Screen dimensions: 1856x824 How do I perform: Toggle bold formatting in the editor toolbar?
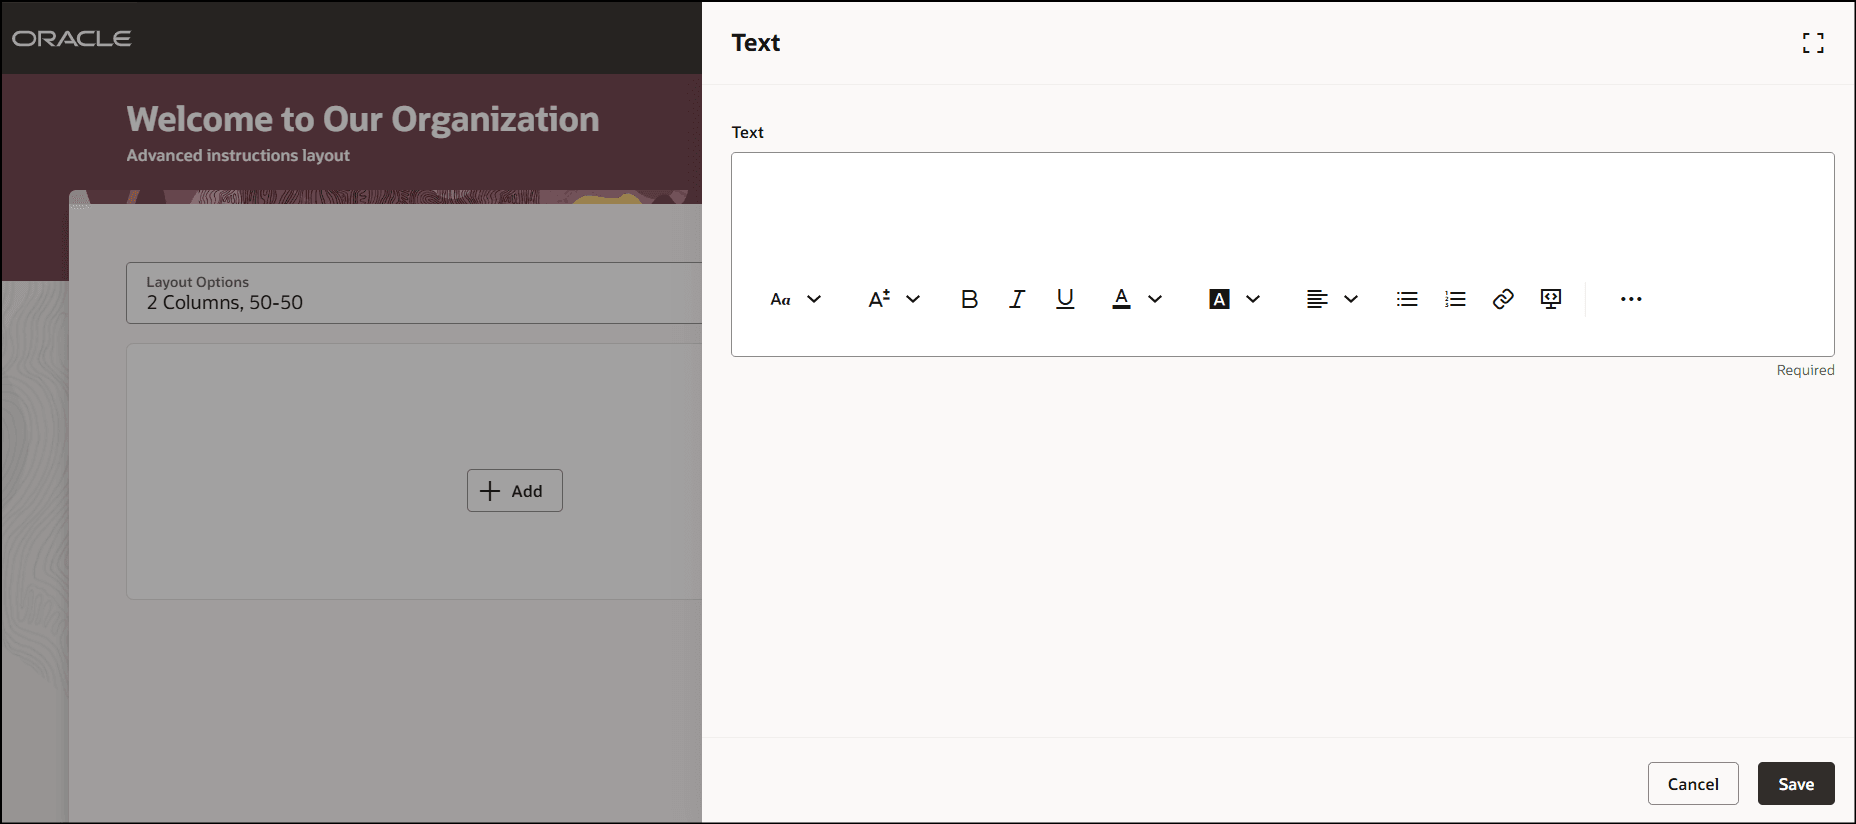[969, 299]
